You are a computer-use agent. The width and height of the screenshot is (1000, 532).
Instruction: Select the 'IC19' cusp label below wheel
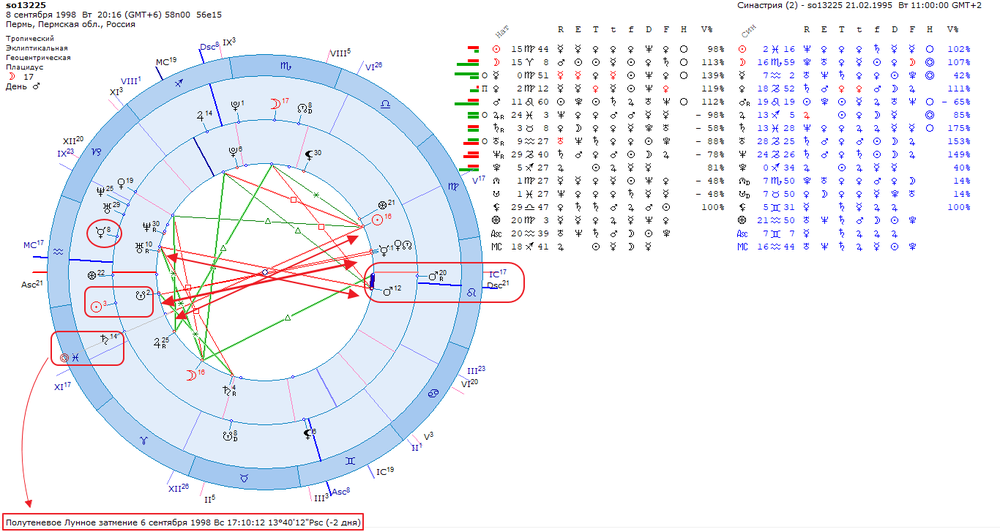point(385,471)
